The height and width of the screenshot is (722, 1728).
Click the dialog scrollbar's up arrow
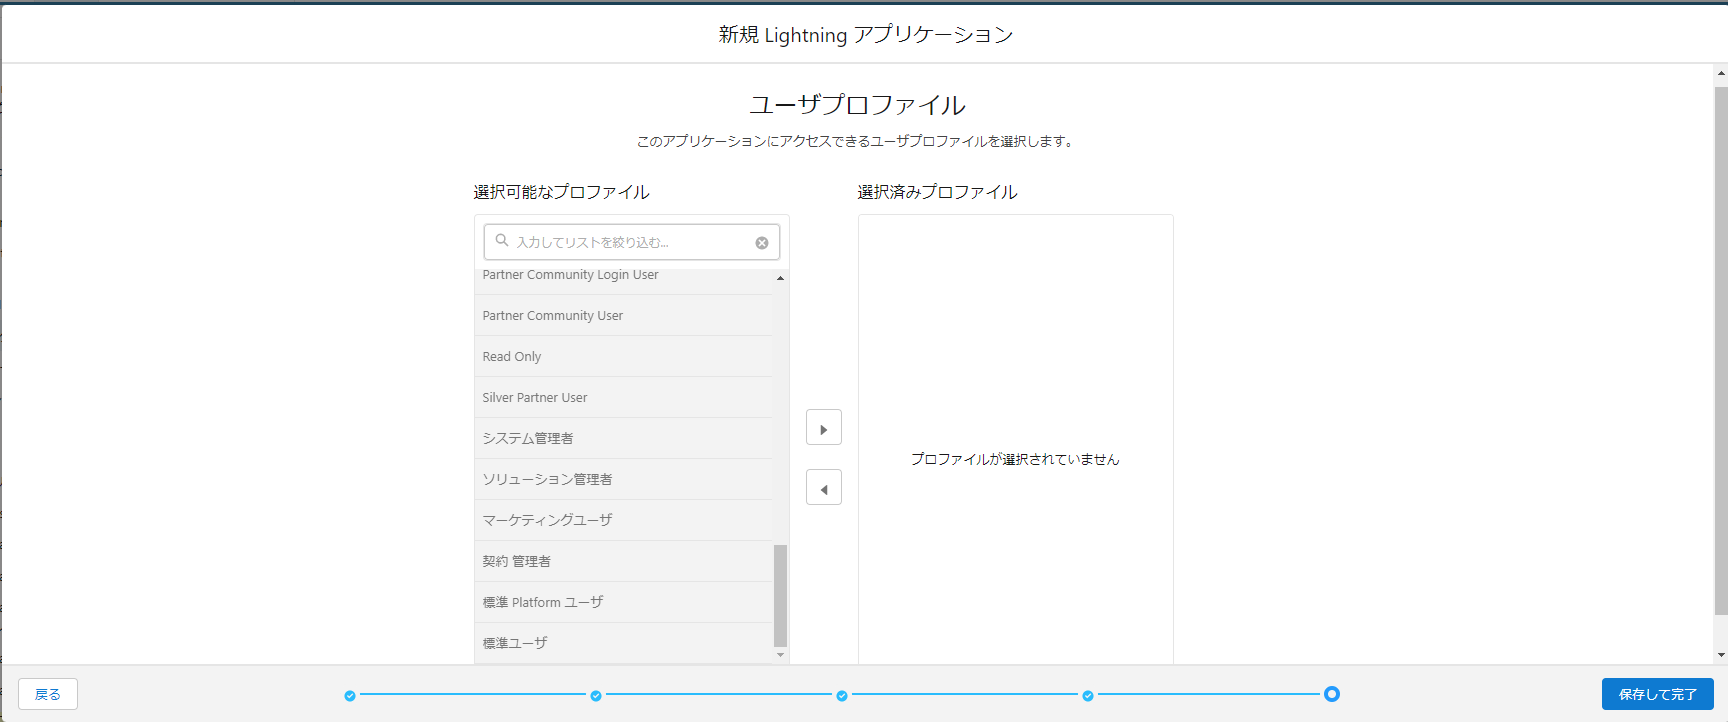(x=1721, y=73)
